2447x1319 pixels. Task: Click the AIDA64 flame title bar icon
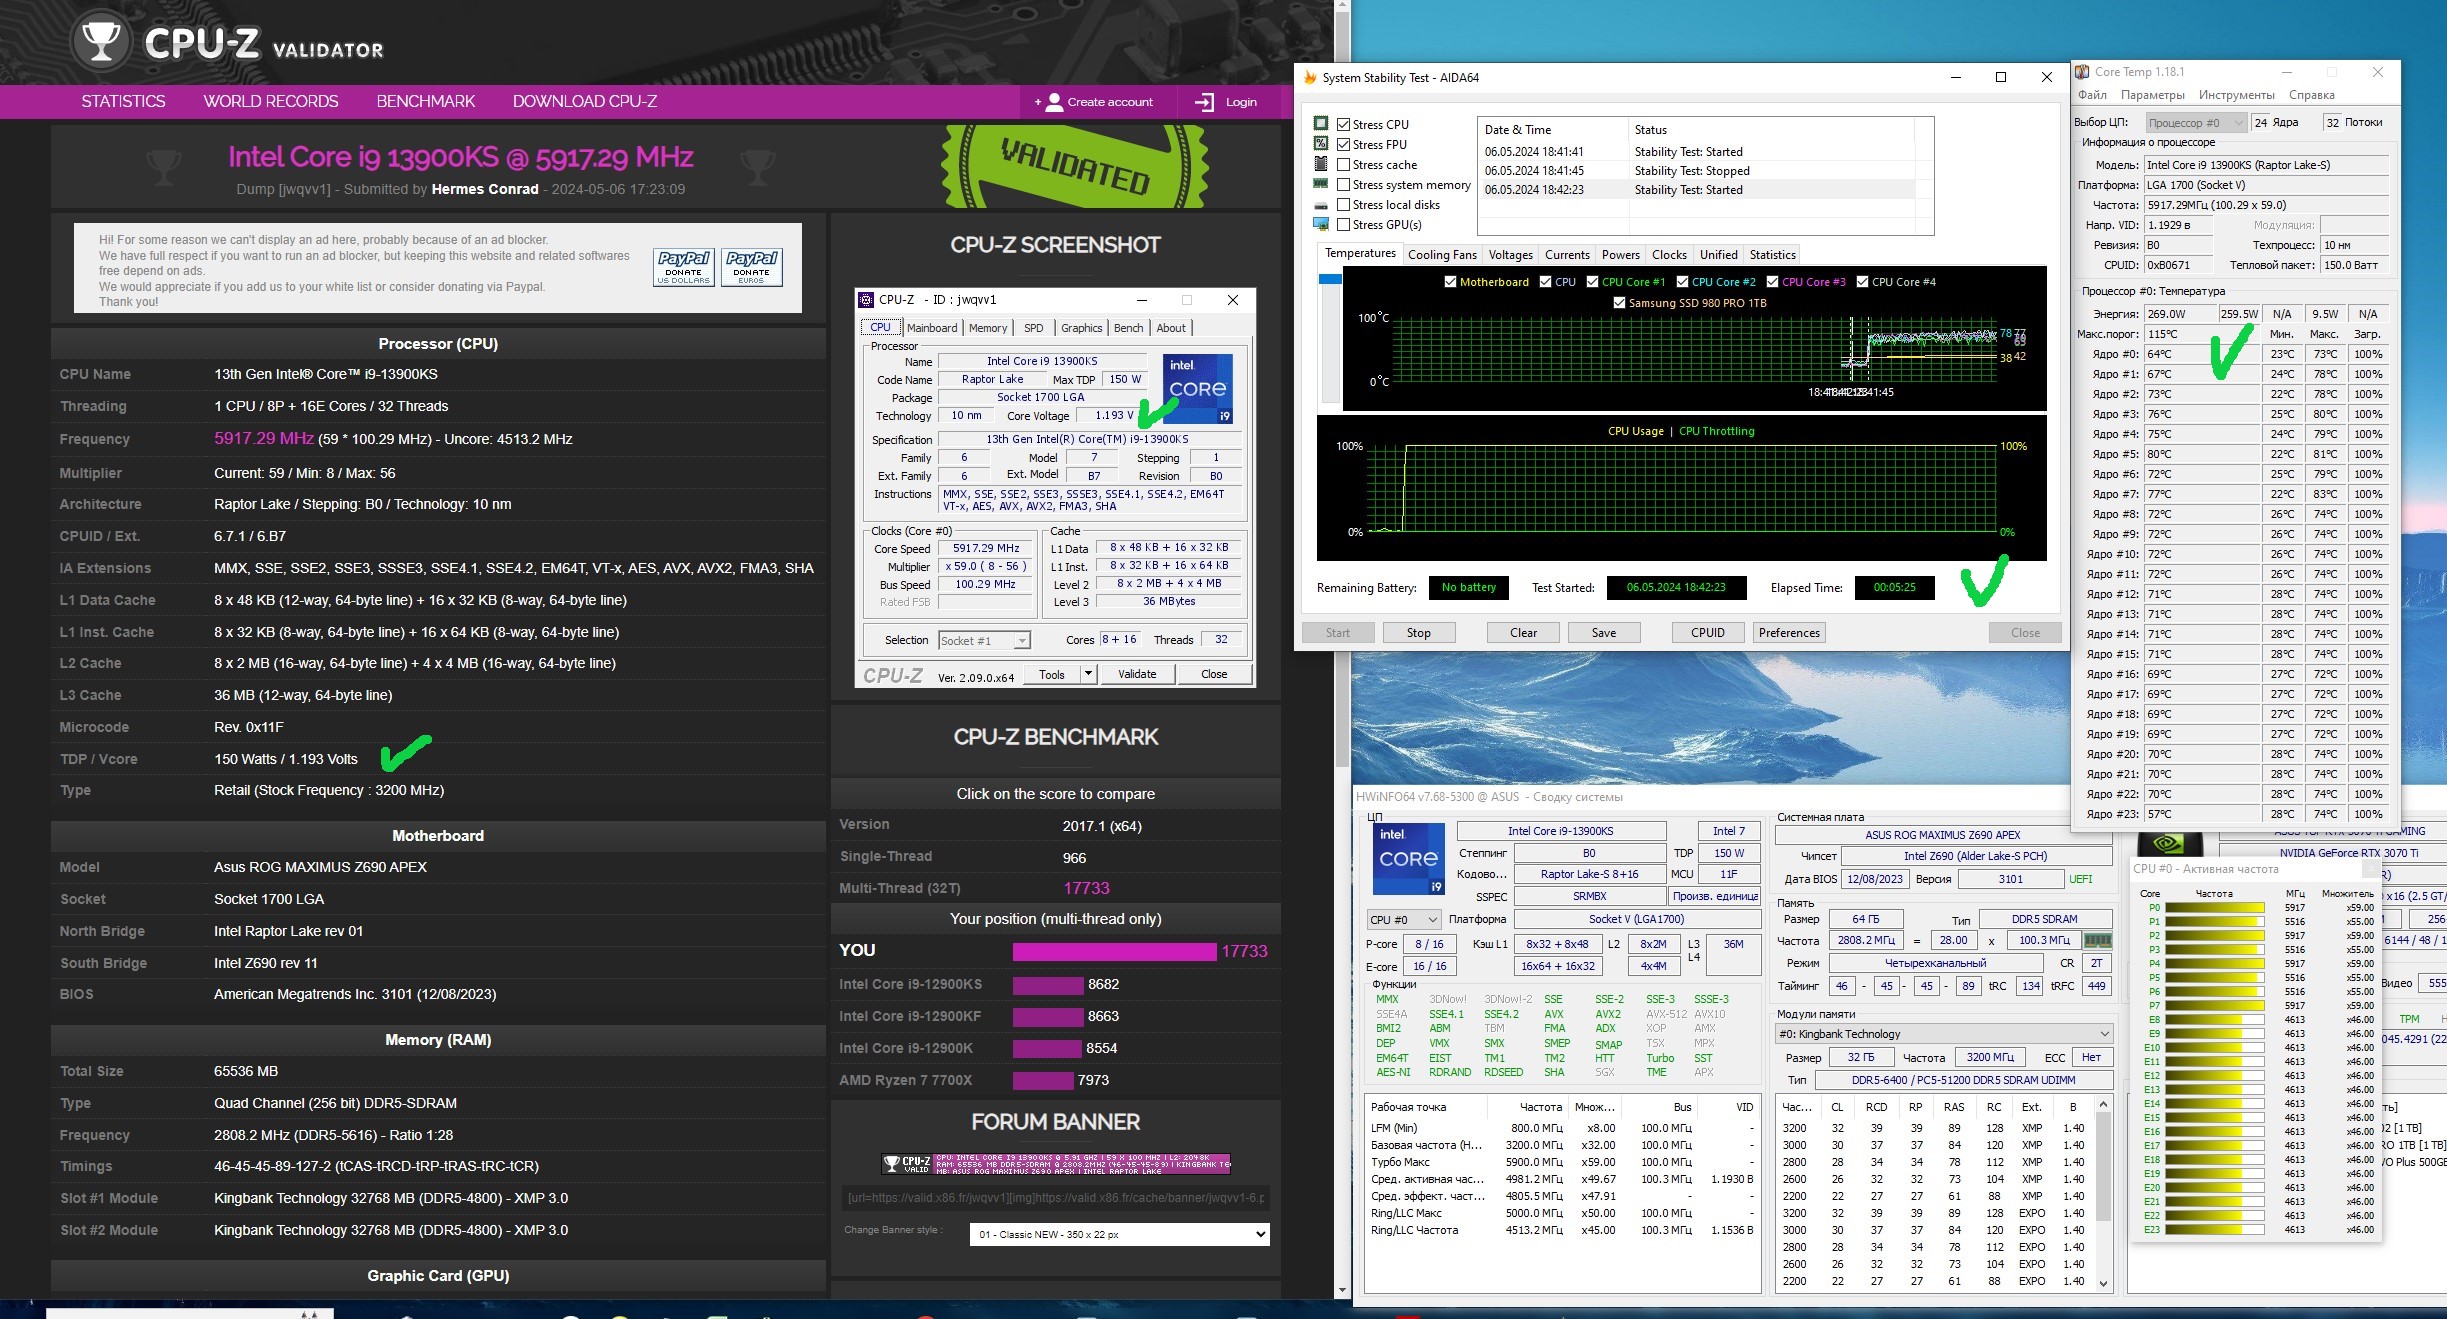click(x=1310, y=77)
